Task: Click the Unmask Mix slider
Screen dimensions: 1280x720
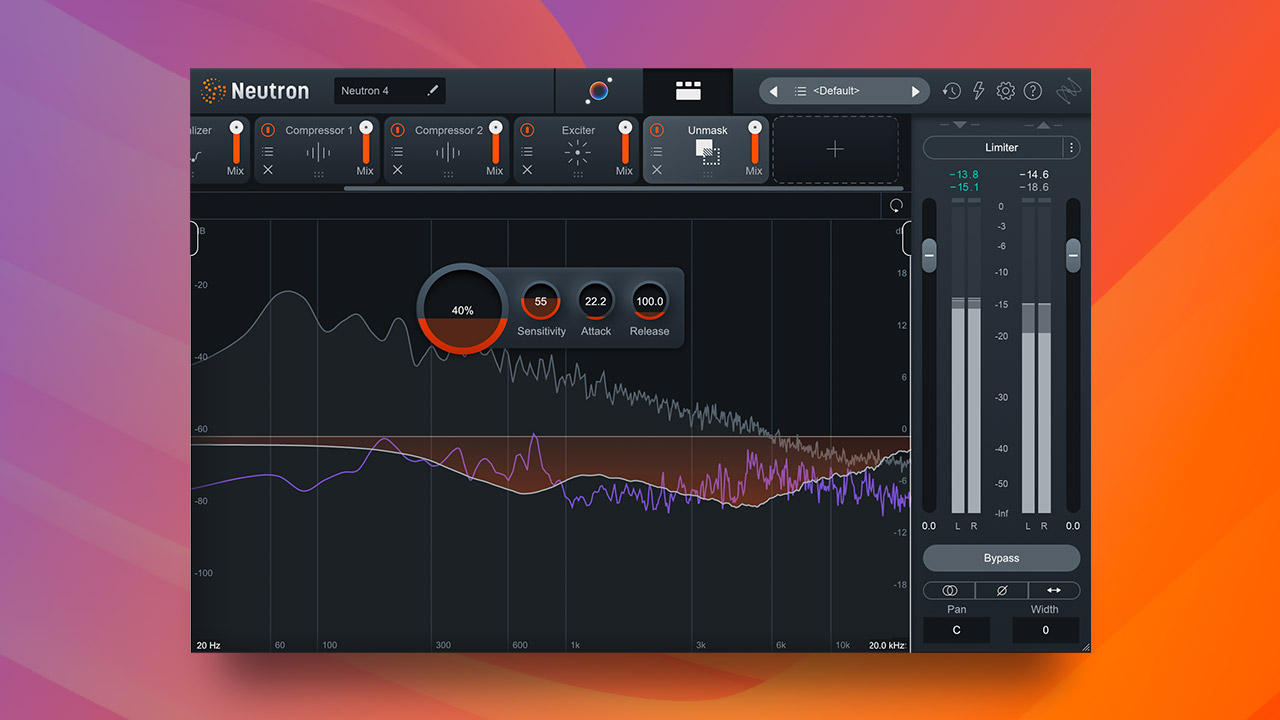Action: click(x=755, y=142)
